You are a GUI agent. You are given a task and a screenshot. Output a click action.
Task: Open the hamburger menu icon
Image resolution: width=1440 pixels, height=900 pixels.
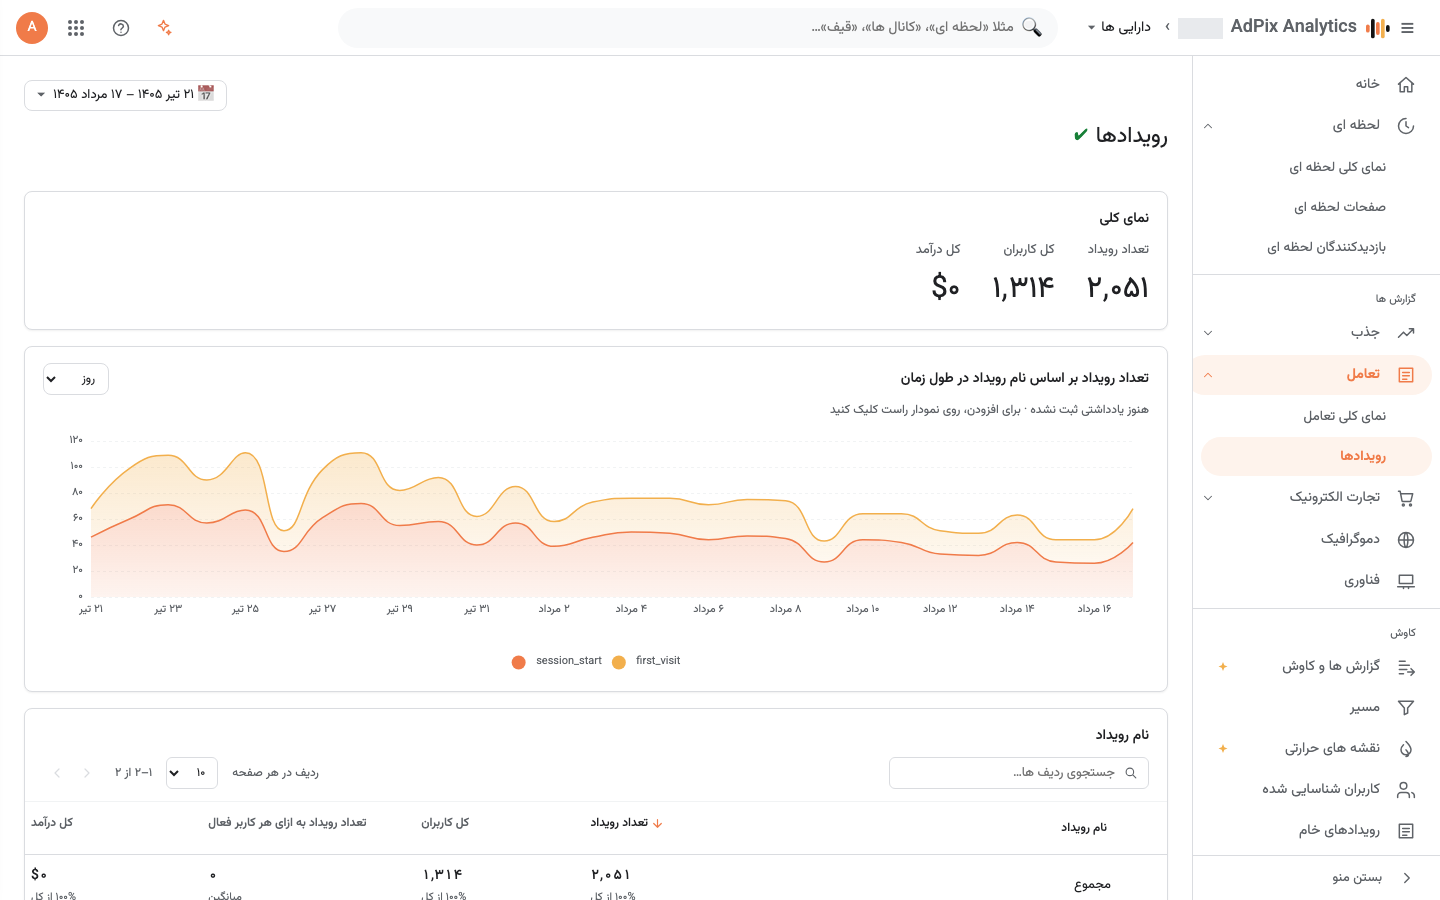coord(1407,28)
